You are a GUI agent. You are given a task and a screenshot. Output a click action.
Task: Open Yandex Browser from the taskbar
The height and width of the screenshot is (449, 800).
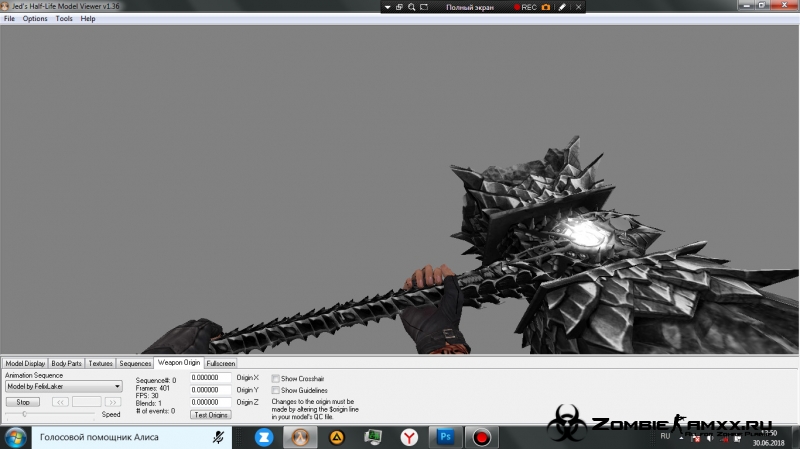point(409,437)
